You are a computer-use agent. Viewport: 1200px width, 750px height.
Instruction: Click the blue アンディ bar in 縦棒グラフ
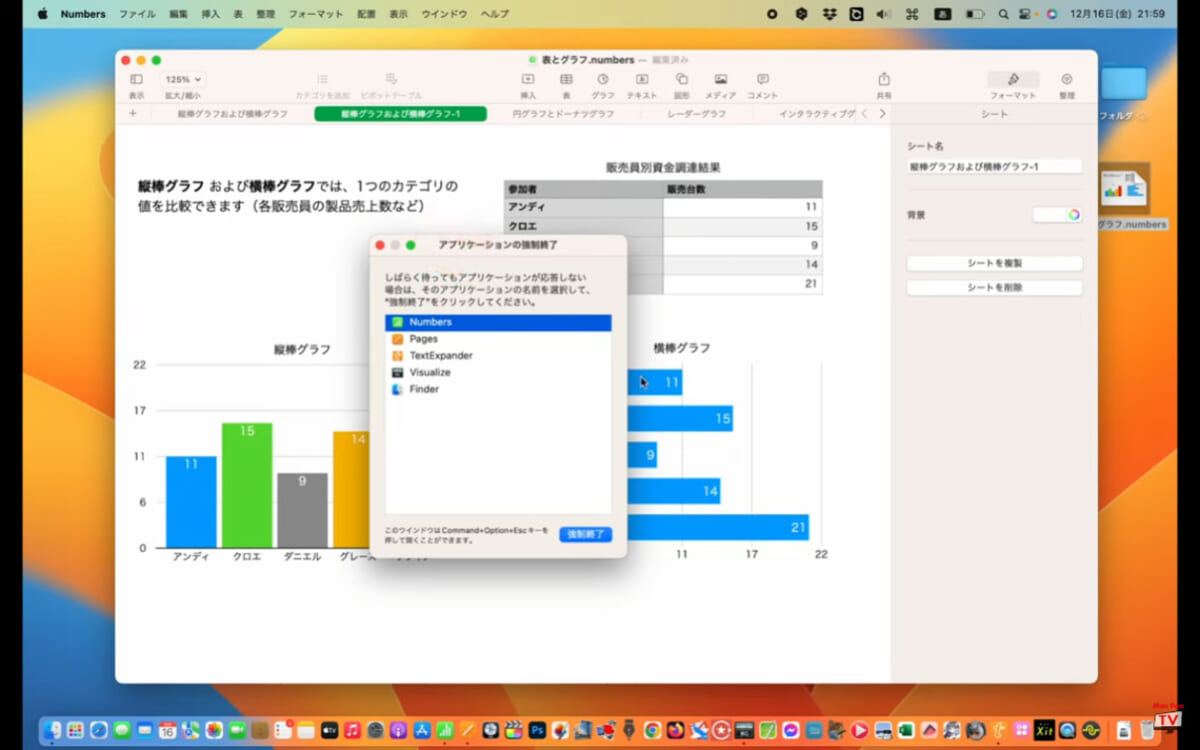191,502
